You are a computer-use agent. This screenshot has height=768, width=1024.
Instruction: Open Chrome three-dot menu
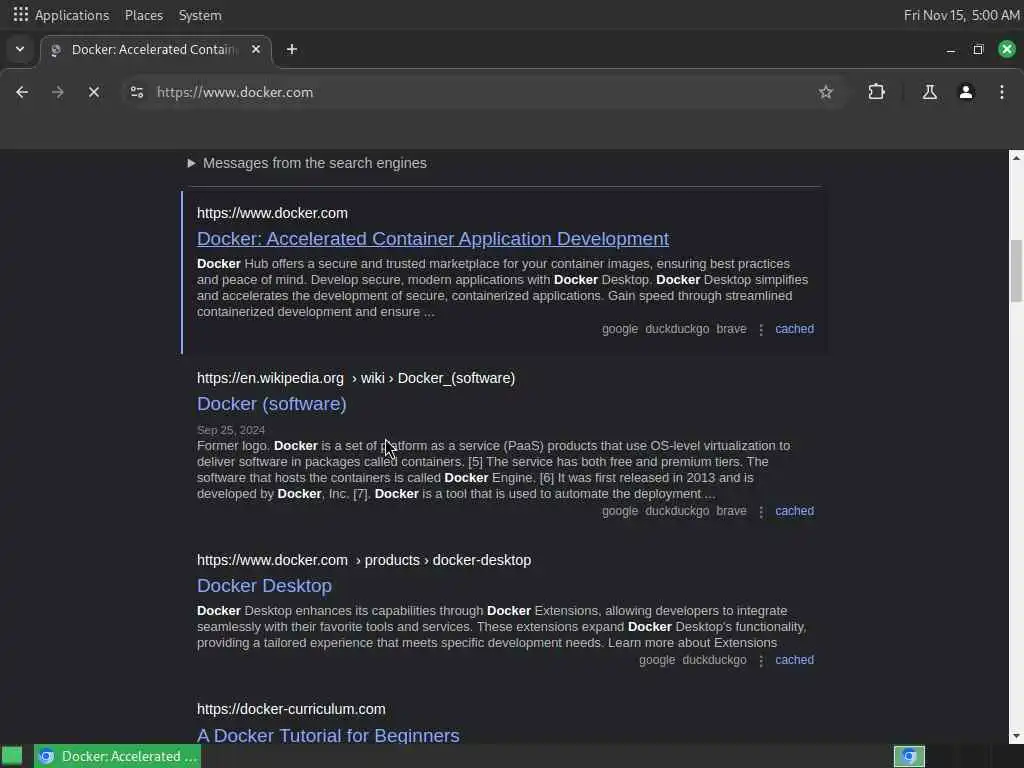tap(1002, 92)
